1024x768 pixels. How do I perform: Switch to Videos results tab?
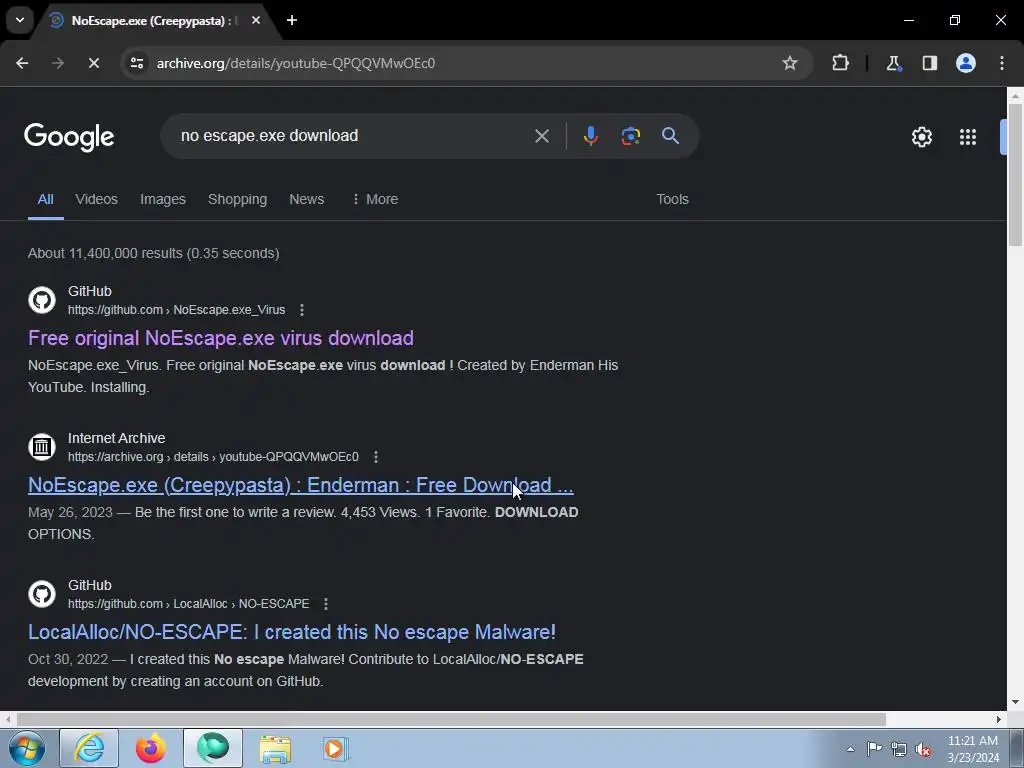click(96, 199)
